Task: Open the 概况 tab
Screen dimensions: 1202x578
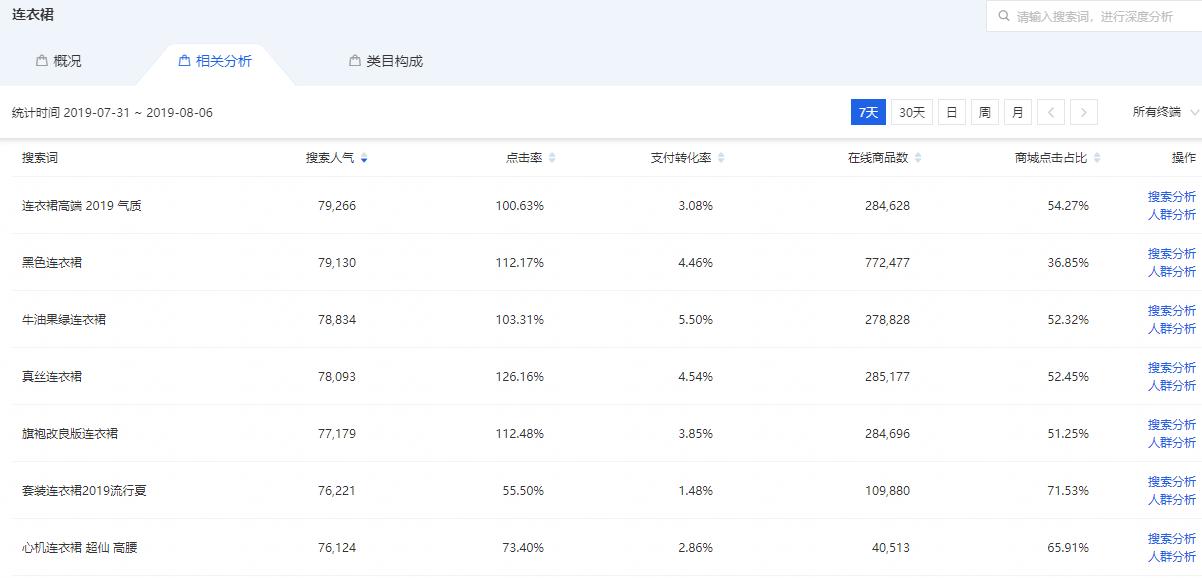Action: 59,62
